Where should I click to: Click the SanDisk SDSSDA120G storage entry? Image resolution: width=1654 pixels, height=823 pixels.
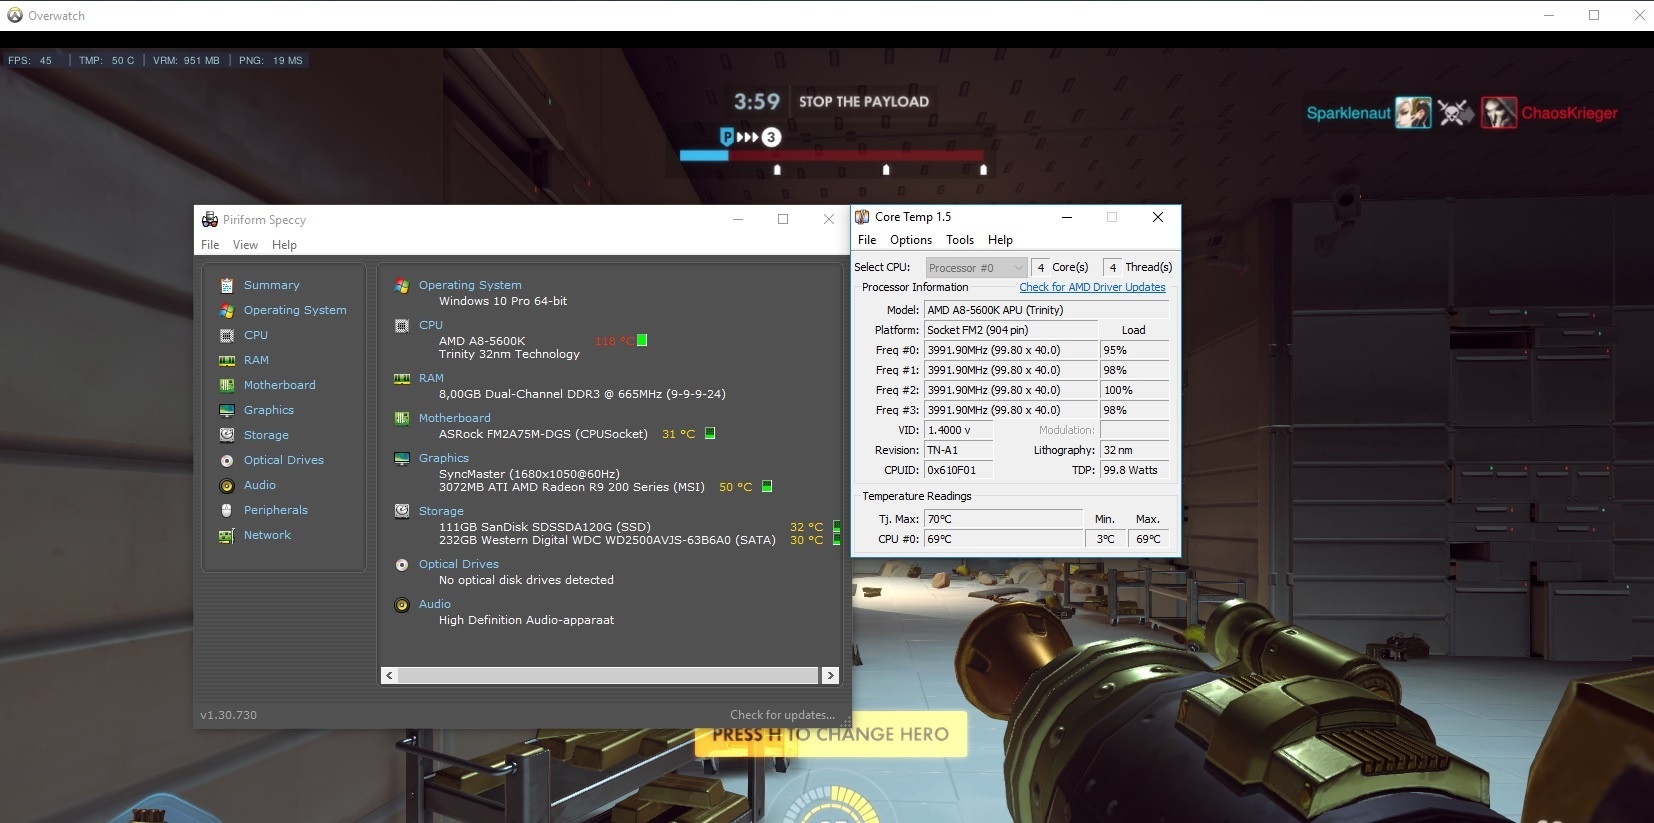pyautogui.click(x=545, y=527)
